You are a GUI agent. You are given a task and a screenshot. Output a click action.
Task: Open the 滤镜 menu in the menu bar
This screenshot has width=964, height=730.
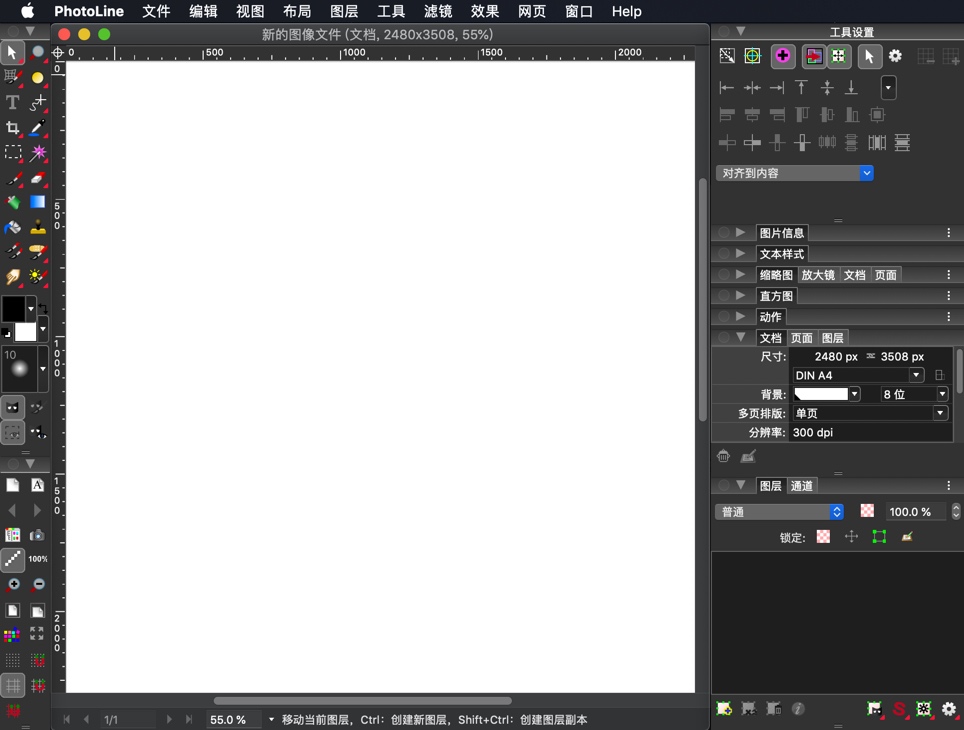point(437,11)
